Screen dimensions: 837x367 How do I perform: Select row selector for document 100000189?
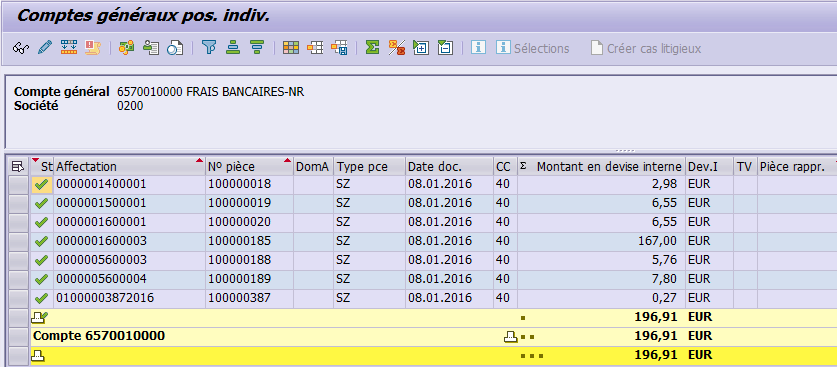(19, 279)
